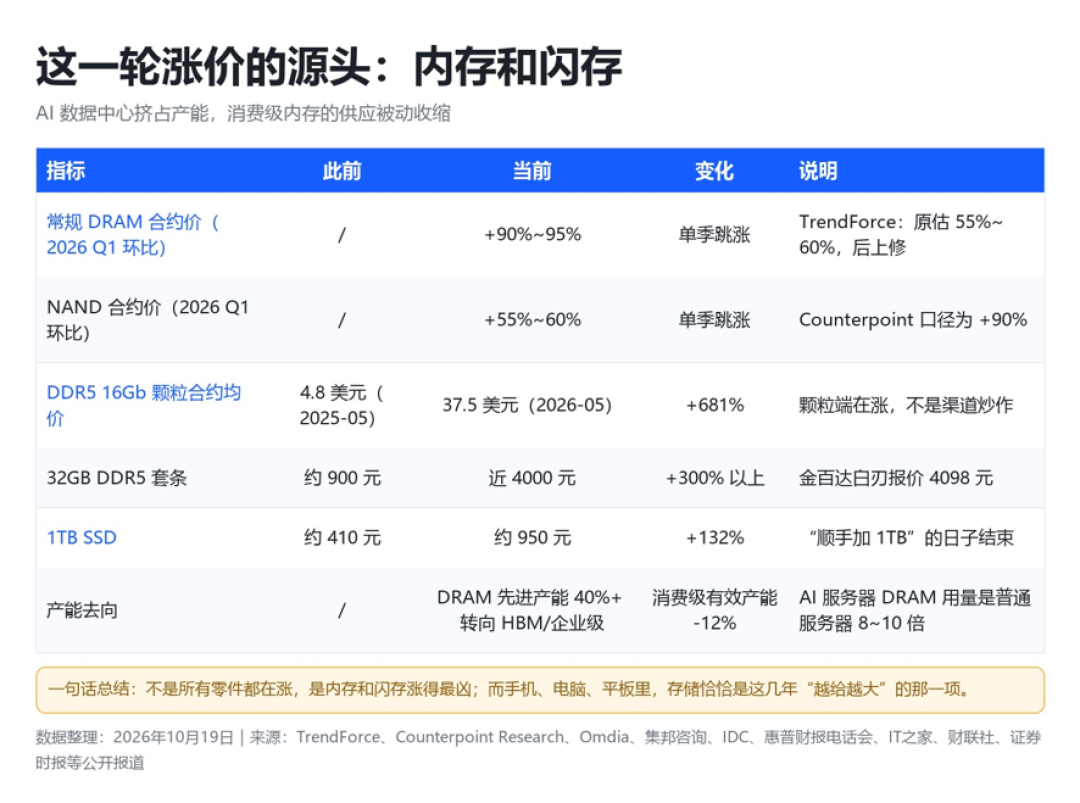Click the 一句话总结 yellow summary box

[x=540, y=689]
